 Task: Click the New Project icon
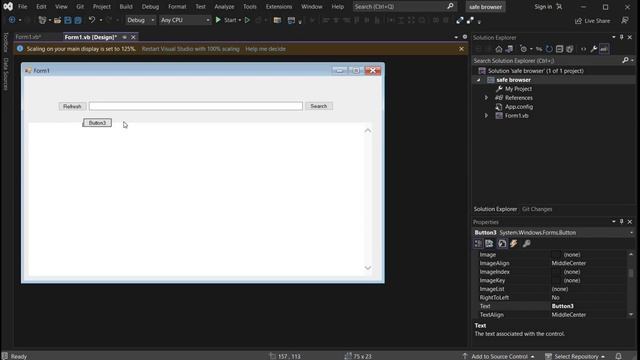point(42,20)
